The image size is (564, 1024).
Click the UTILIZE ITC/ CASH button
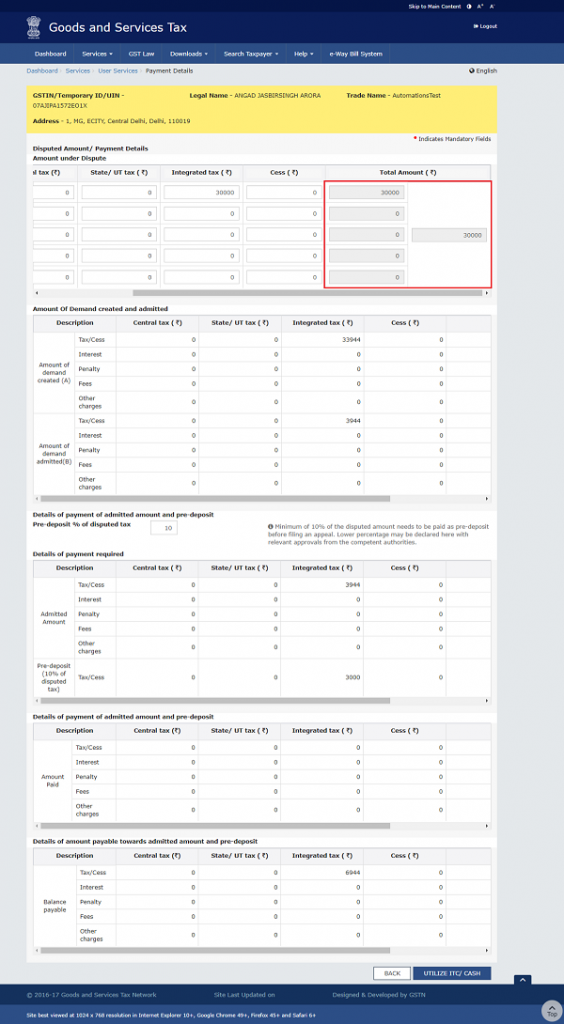pyautogui.click(x=452, y=973)
